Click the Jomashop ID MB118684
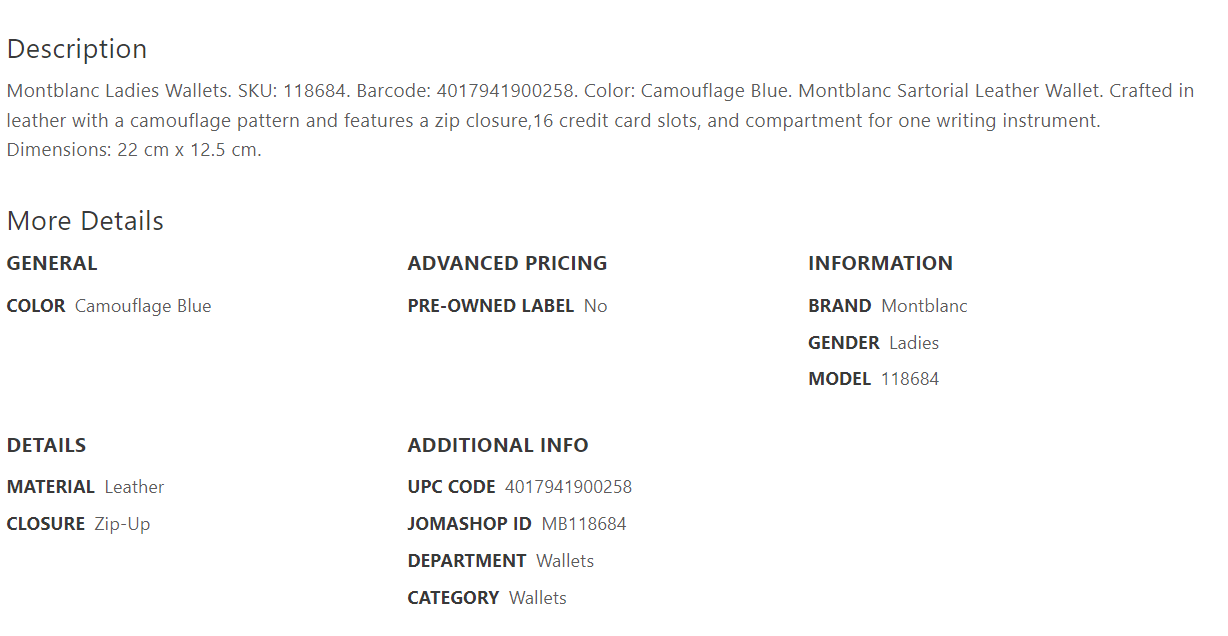1228x636 pixels. point(584,524)
